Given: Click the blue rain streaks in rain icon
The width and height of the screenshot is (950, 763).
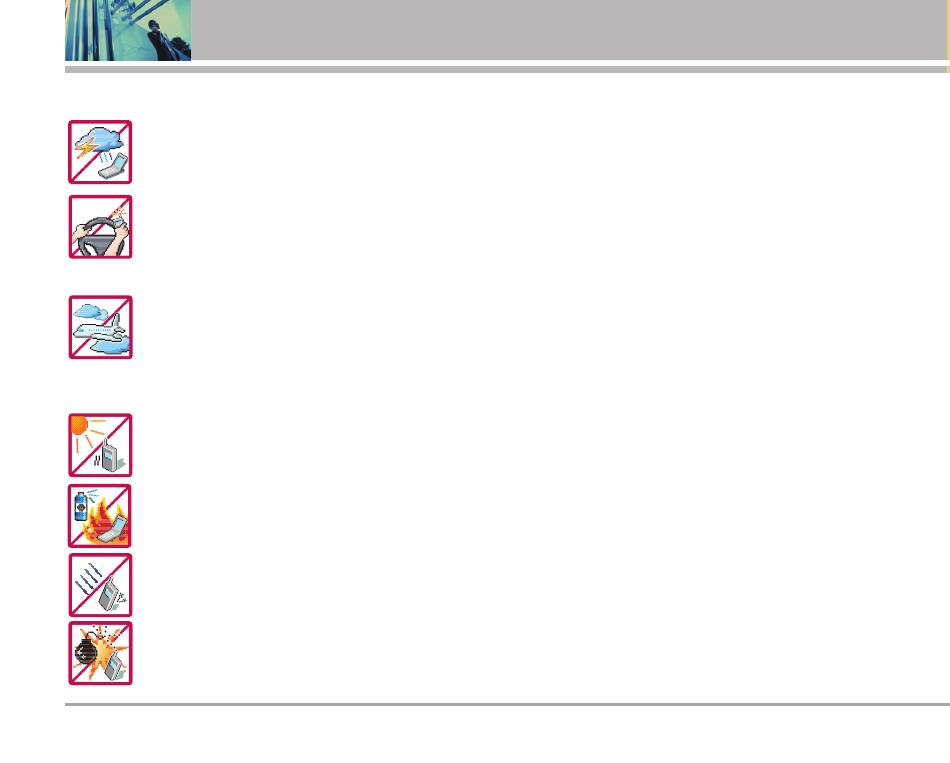Looking at the screenshot, I should point(88,579).
